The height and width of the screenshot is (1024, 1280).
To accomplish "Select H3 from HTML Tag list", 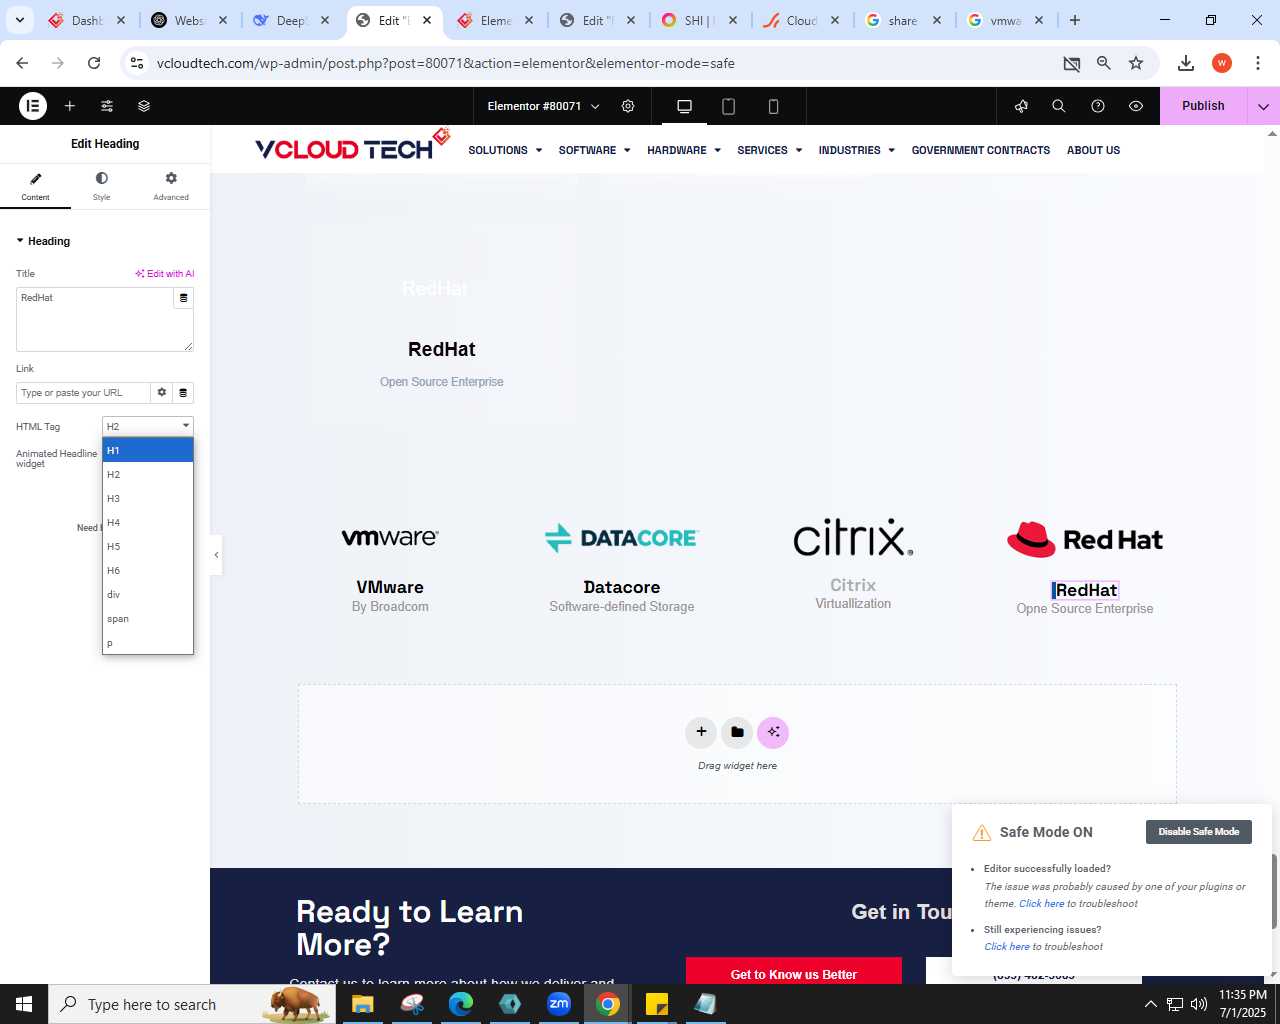I will (148, 499).
